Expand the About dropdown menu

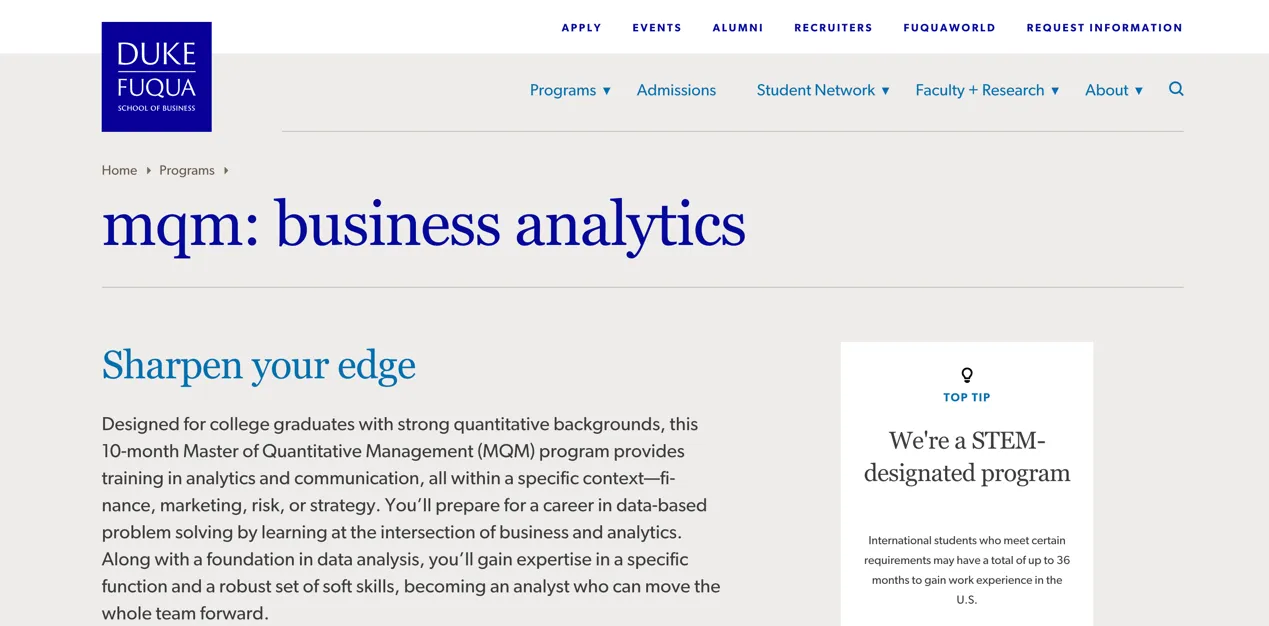pyautogui.click(x=1113, y=90)
